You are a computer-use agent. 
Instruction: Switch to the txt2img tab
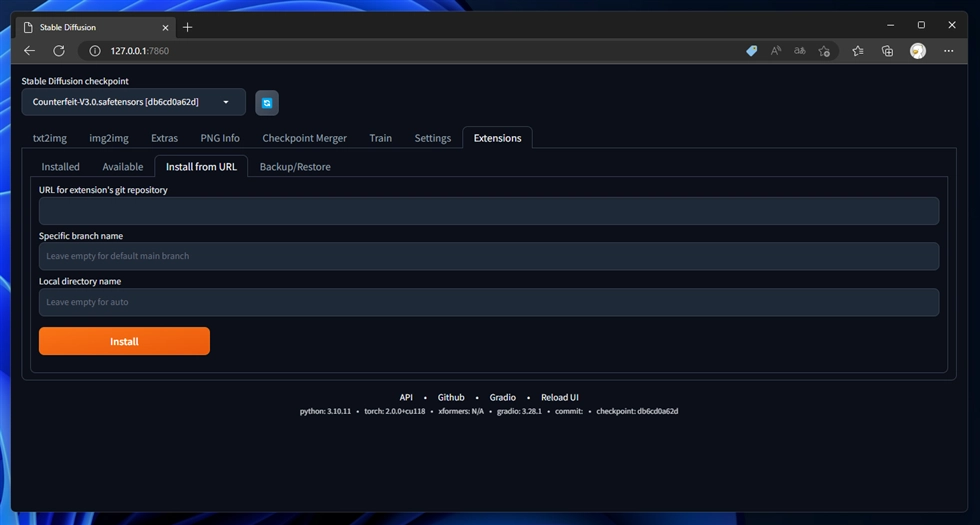coord(50,138)
